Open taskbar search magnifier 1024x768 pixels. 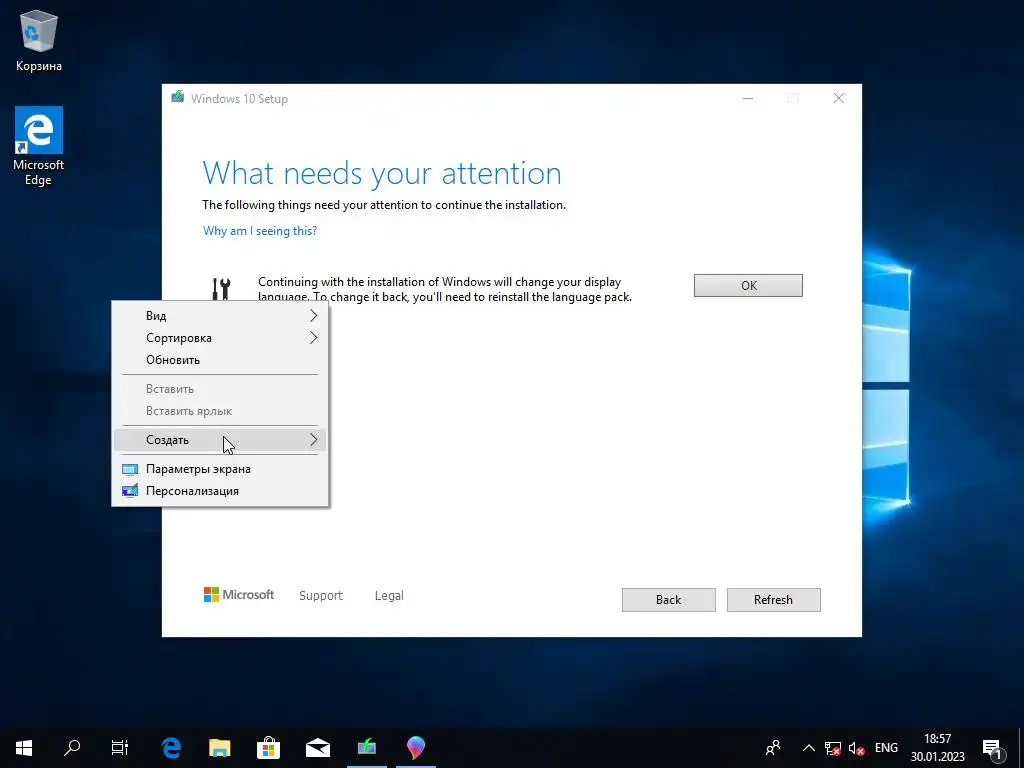(72, 747)
